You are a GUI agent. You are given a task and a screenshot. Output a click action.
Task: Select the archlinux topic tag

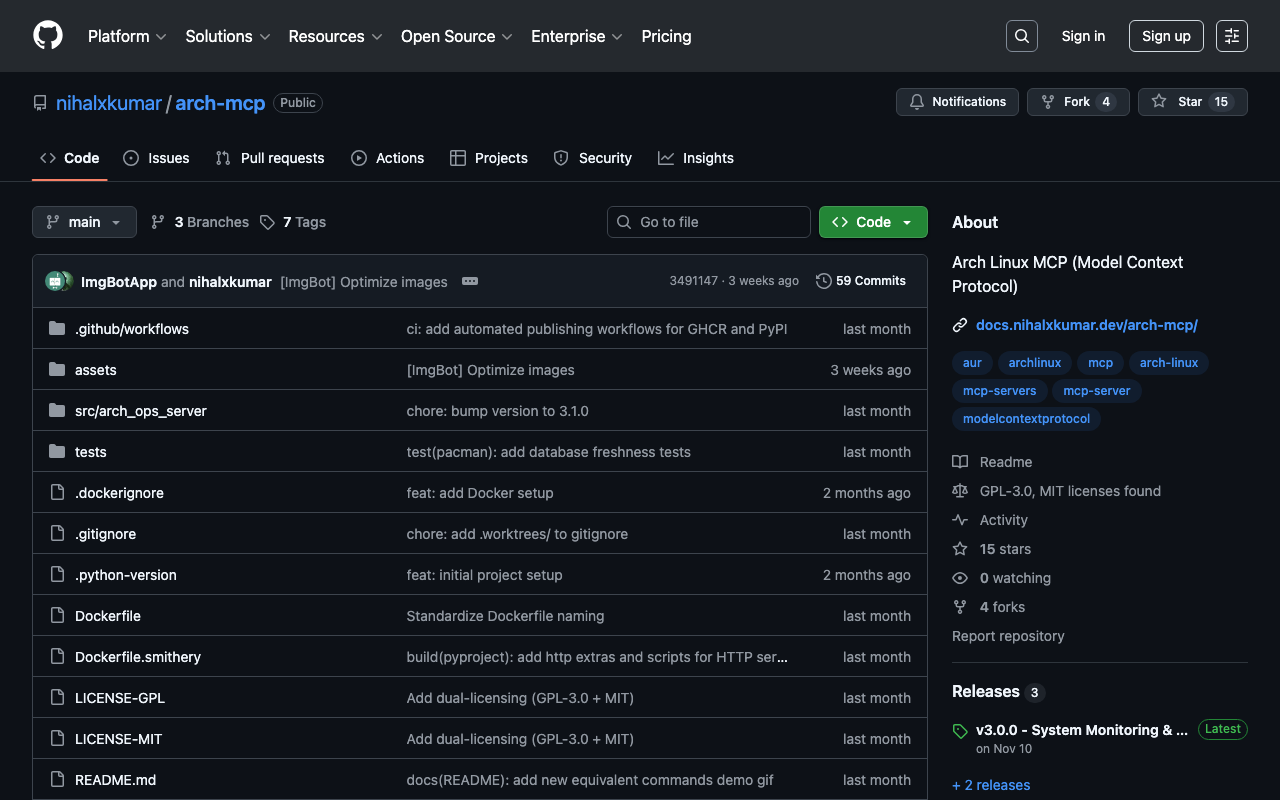[1034, 363]
